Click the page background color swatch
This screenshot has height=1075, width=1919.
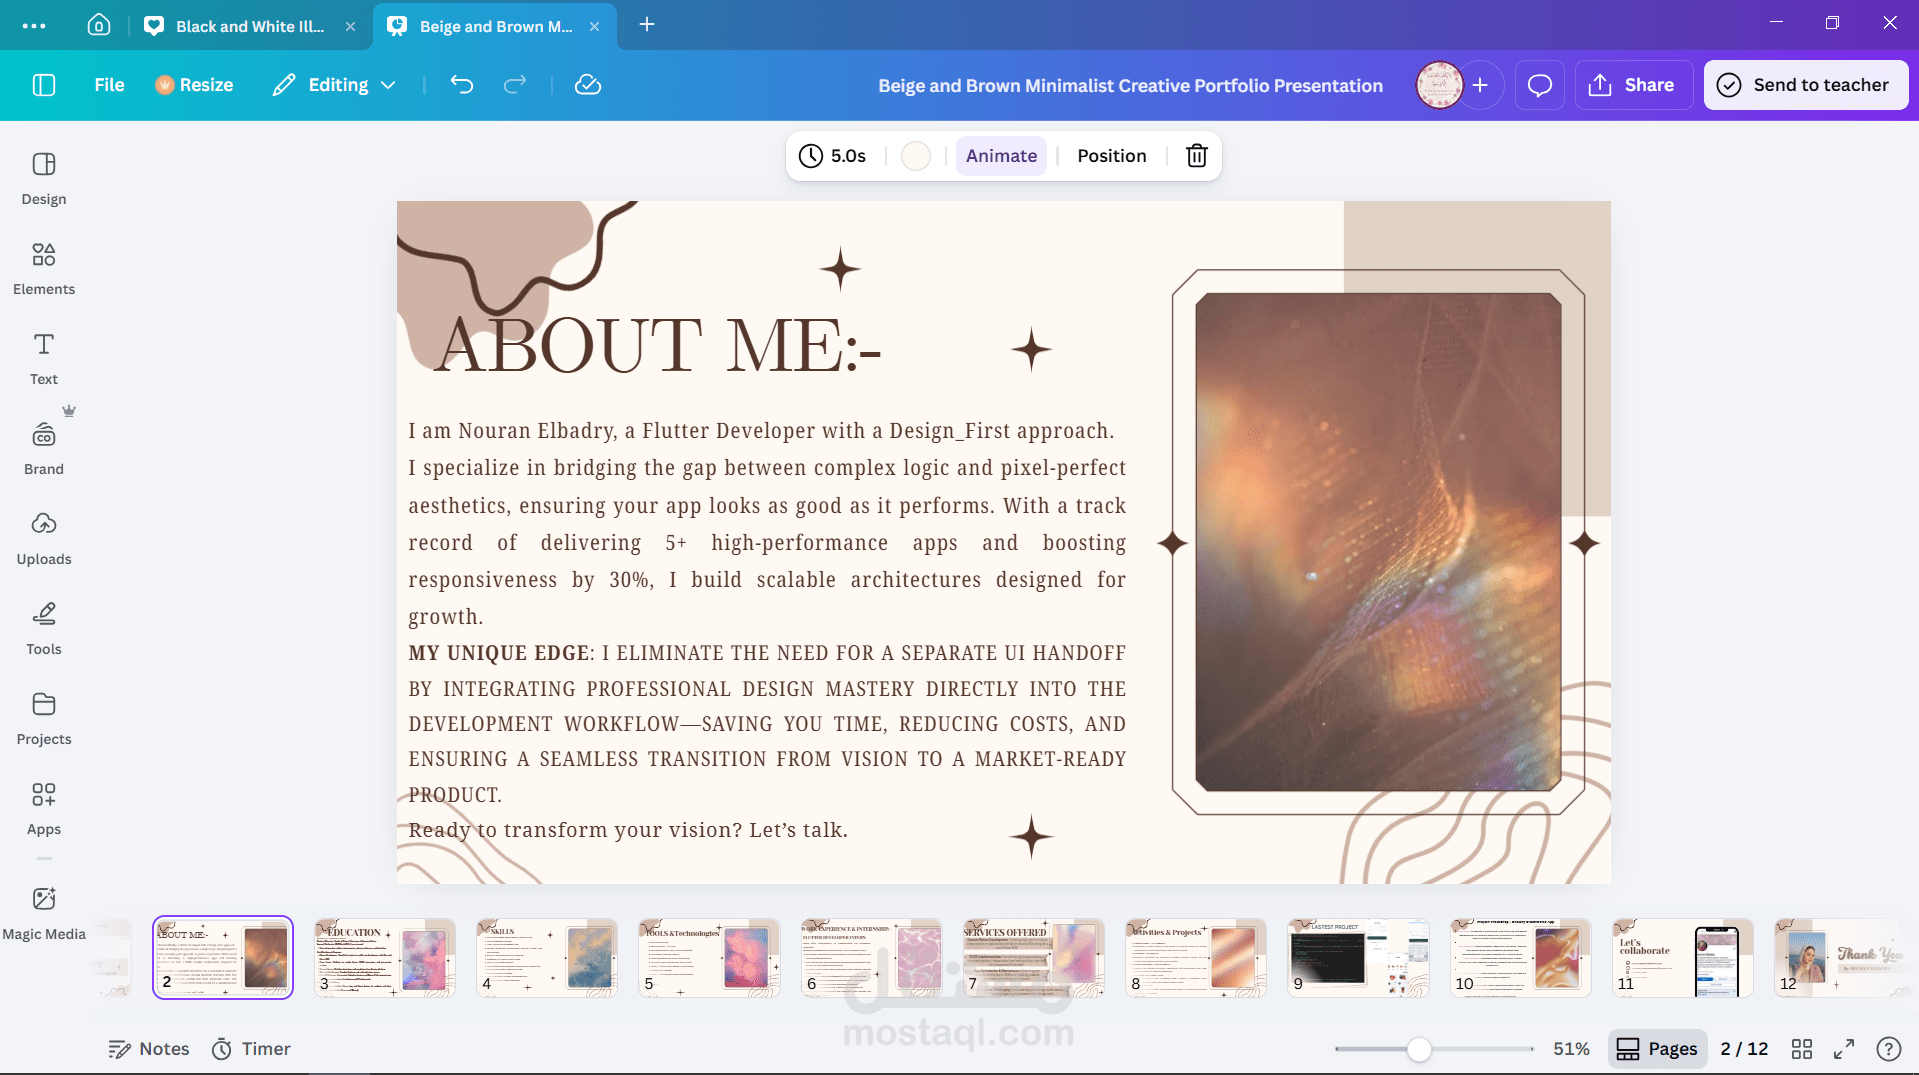coord(915,156)
